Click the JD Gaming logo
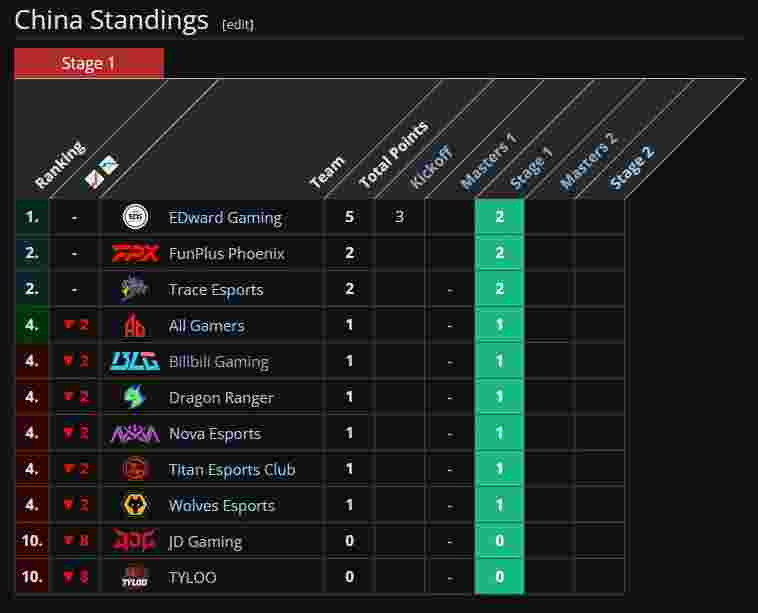This screenshot has width=758, height=613. [135, 540]
